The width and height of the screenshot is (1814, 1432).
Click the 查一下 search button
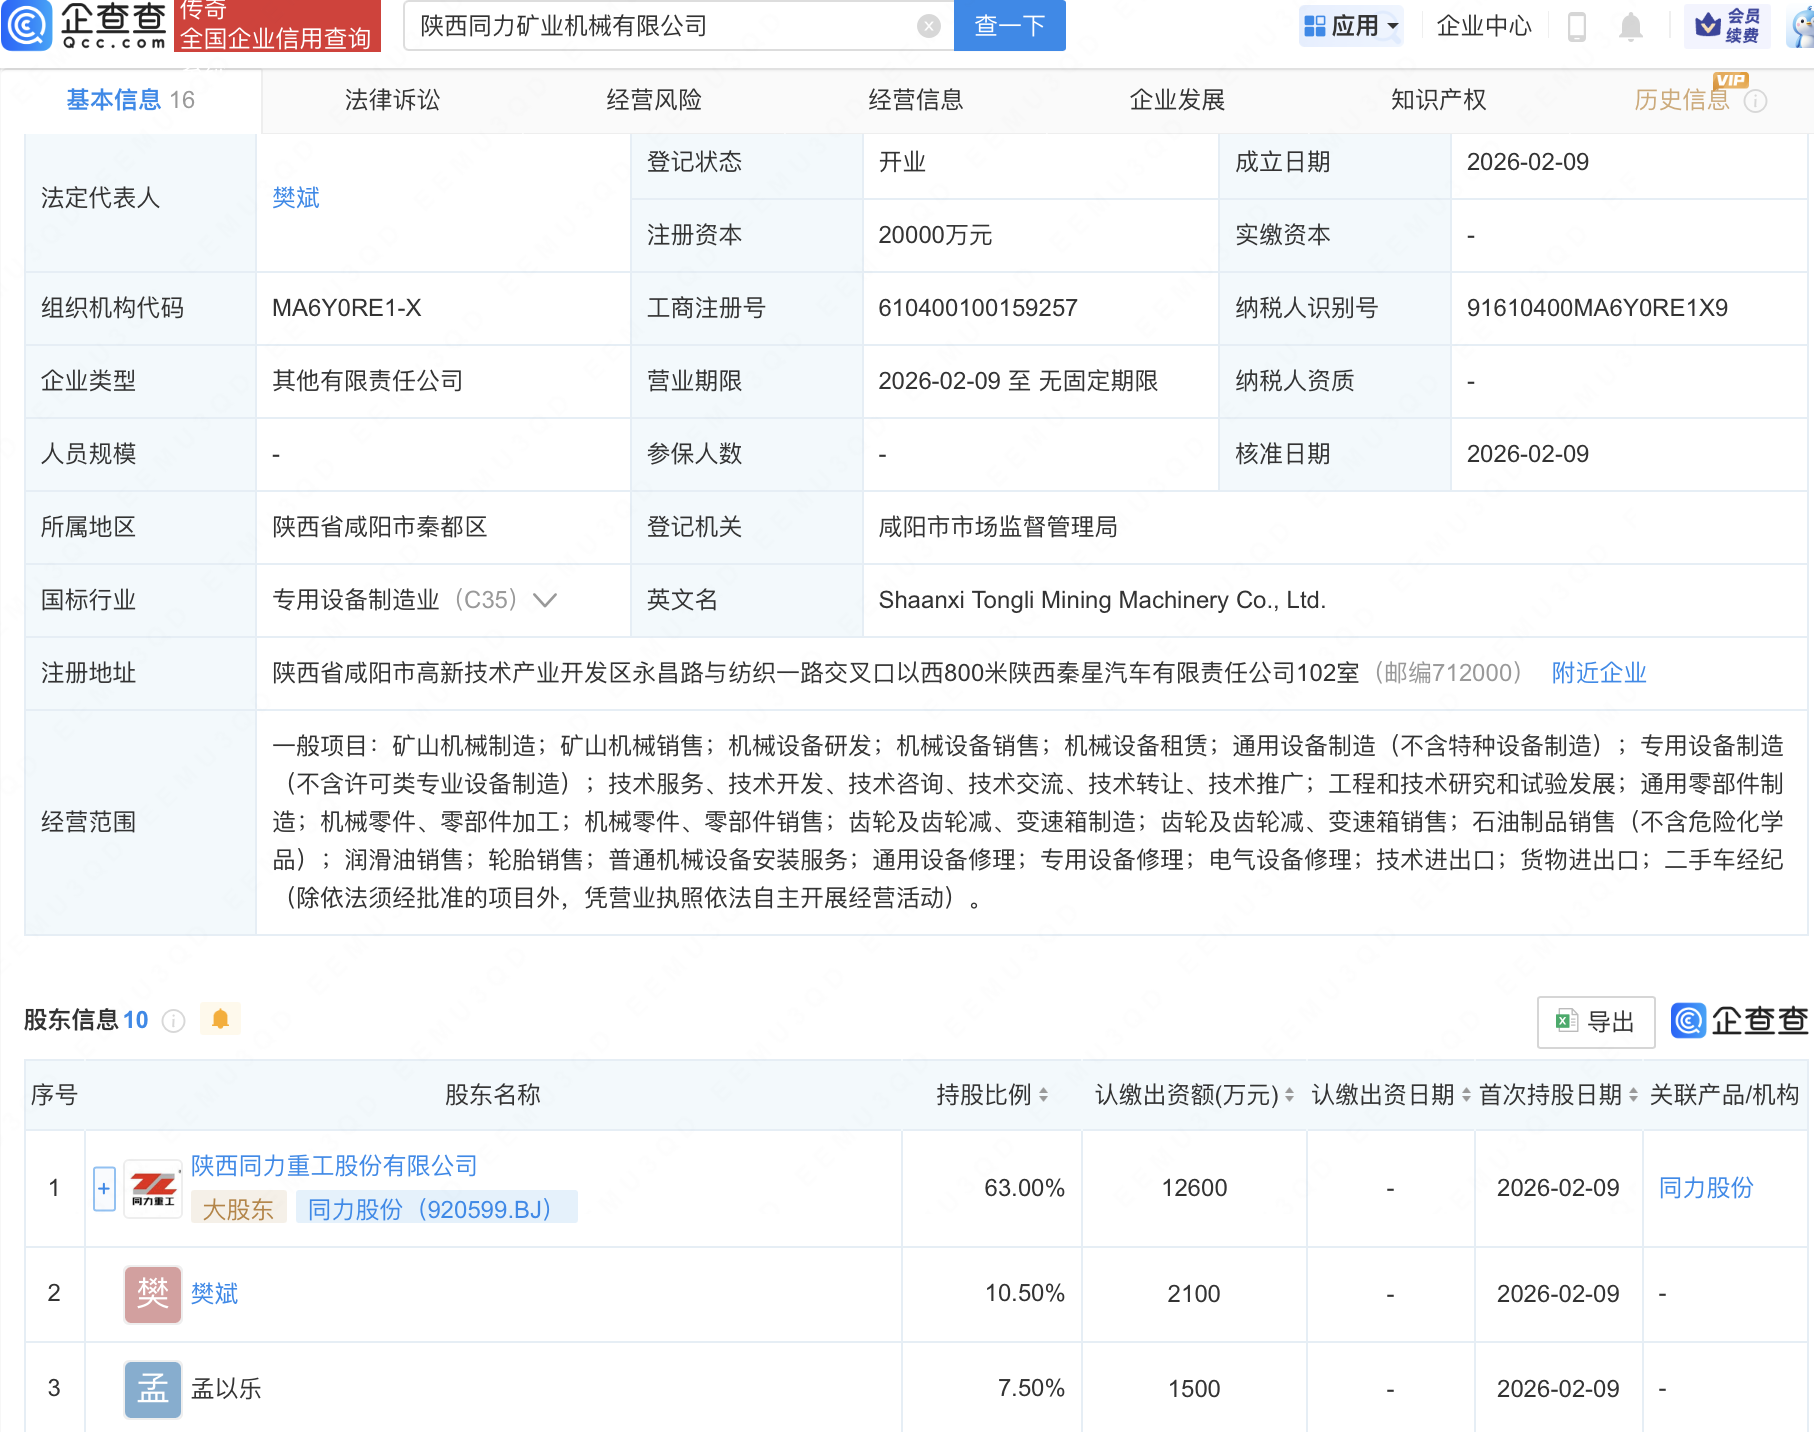[x=1009, y=26]
